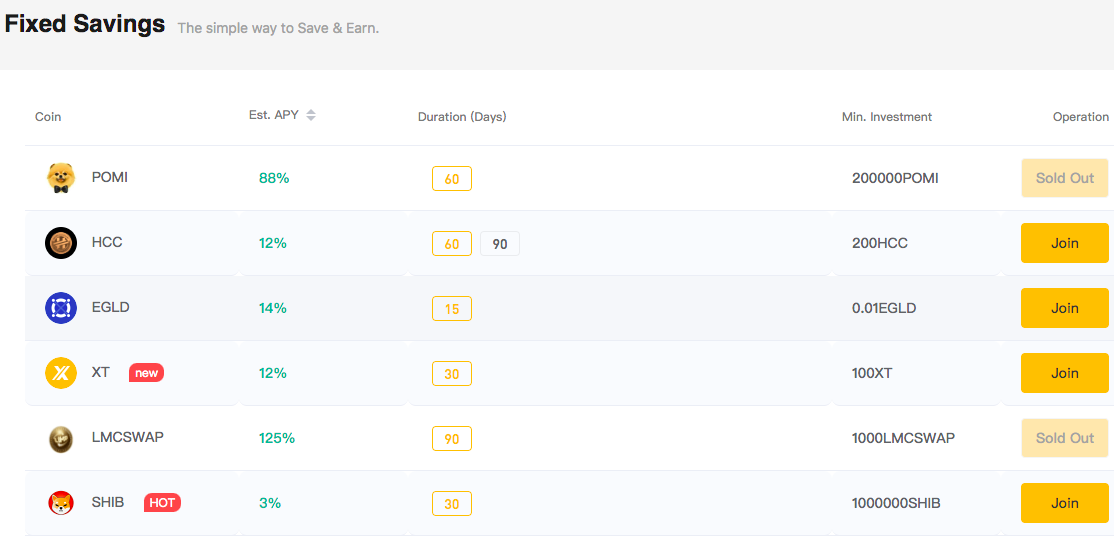Click the 14% APY value
The image size is (1114, 539).
pos(273,308)
